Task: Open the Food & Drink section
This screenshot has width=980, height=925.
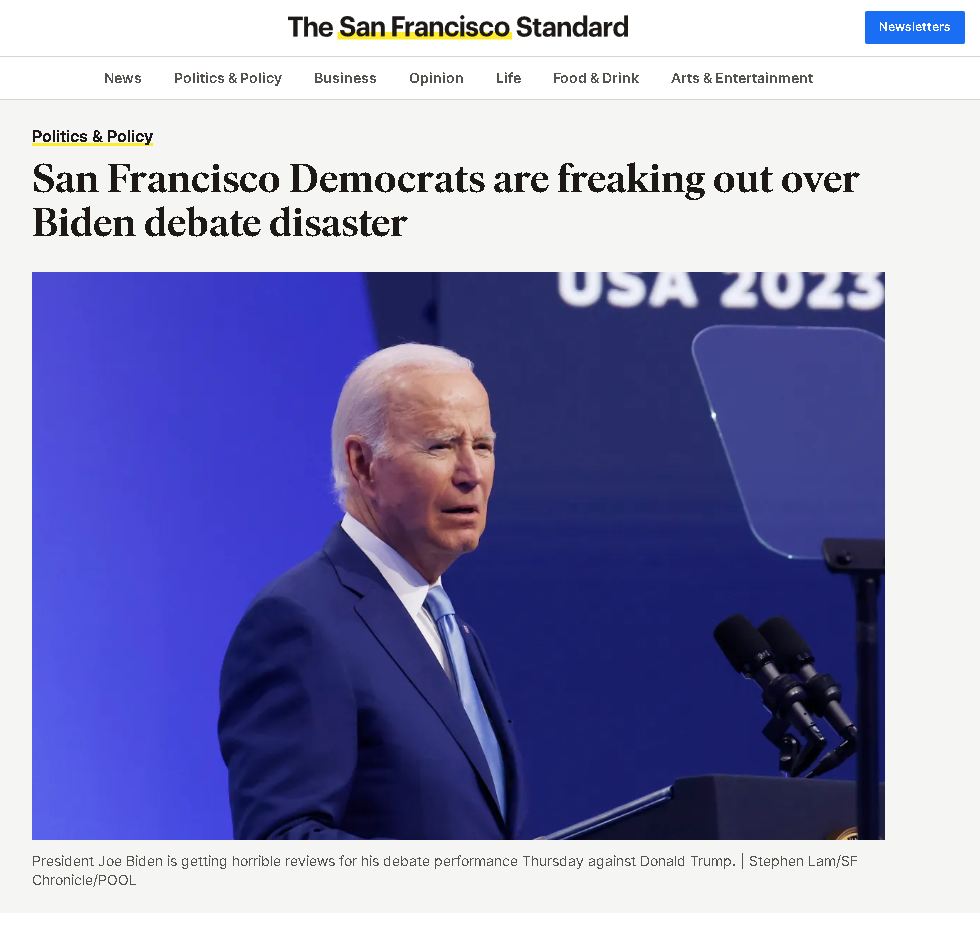Action: coord(596,78)
